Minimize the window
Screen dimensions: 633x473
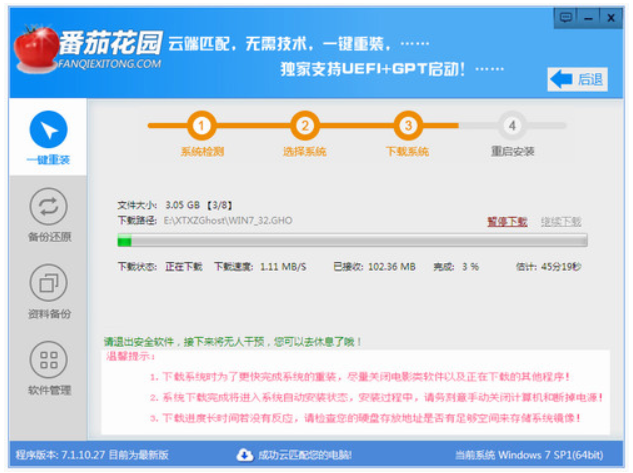coord(588,18)
